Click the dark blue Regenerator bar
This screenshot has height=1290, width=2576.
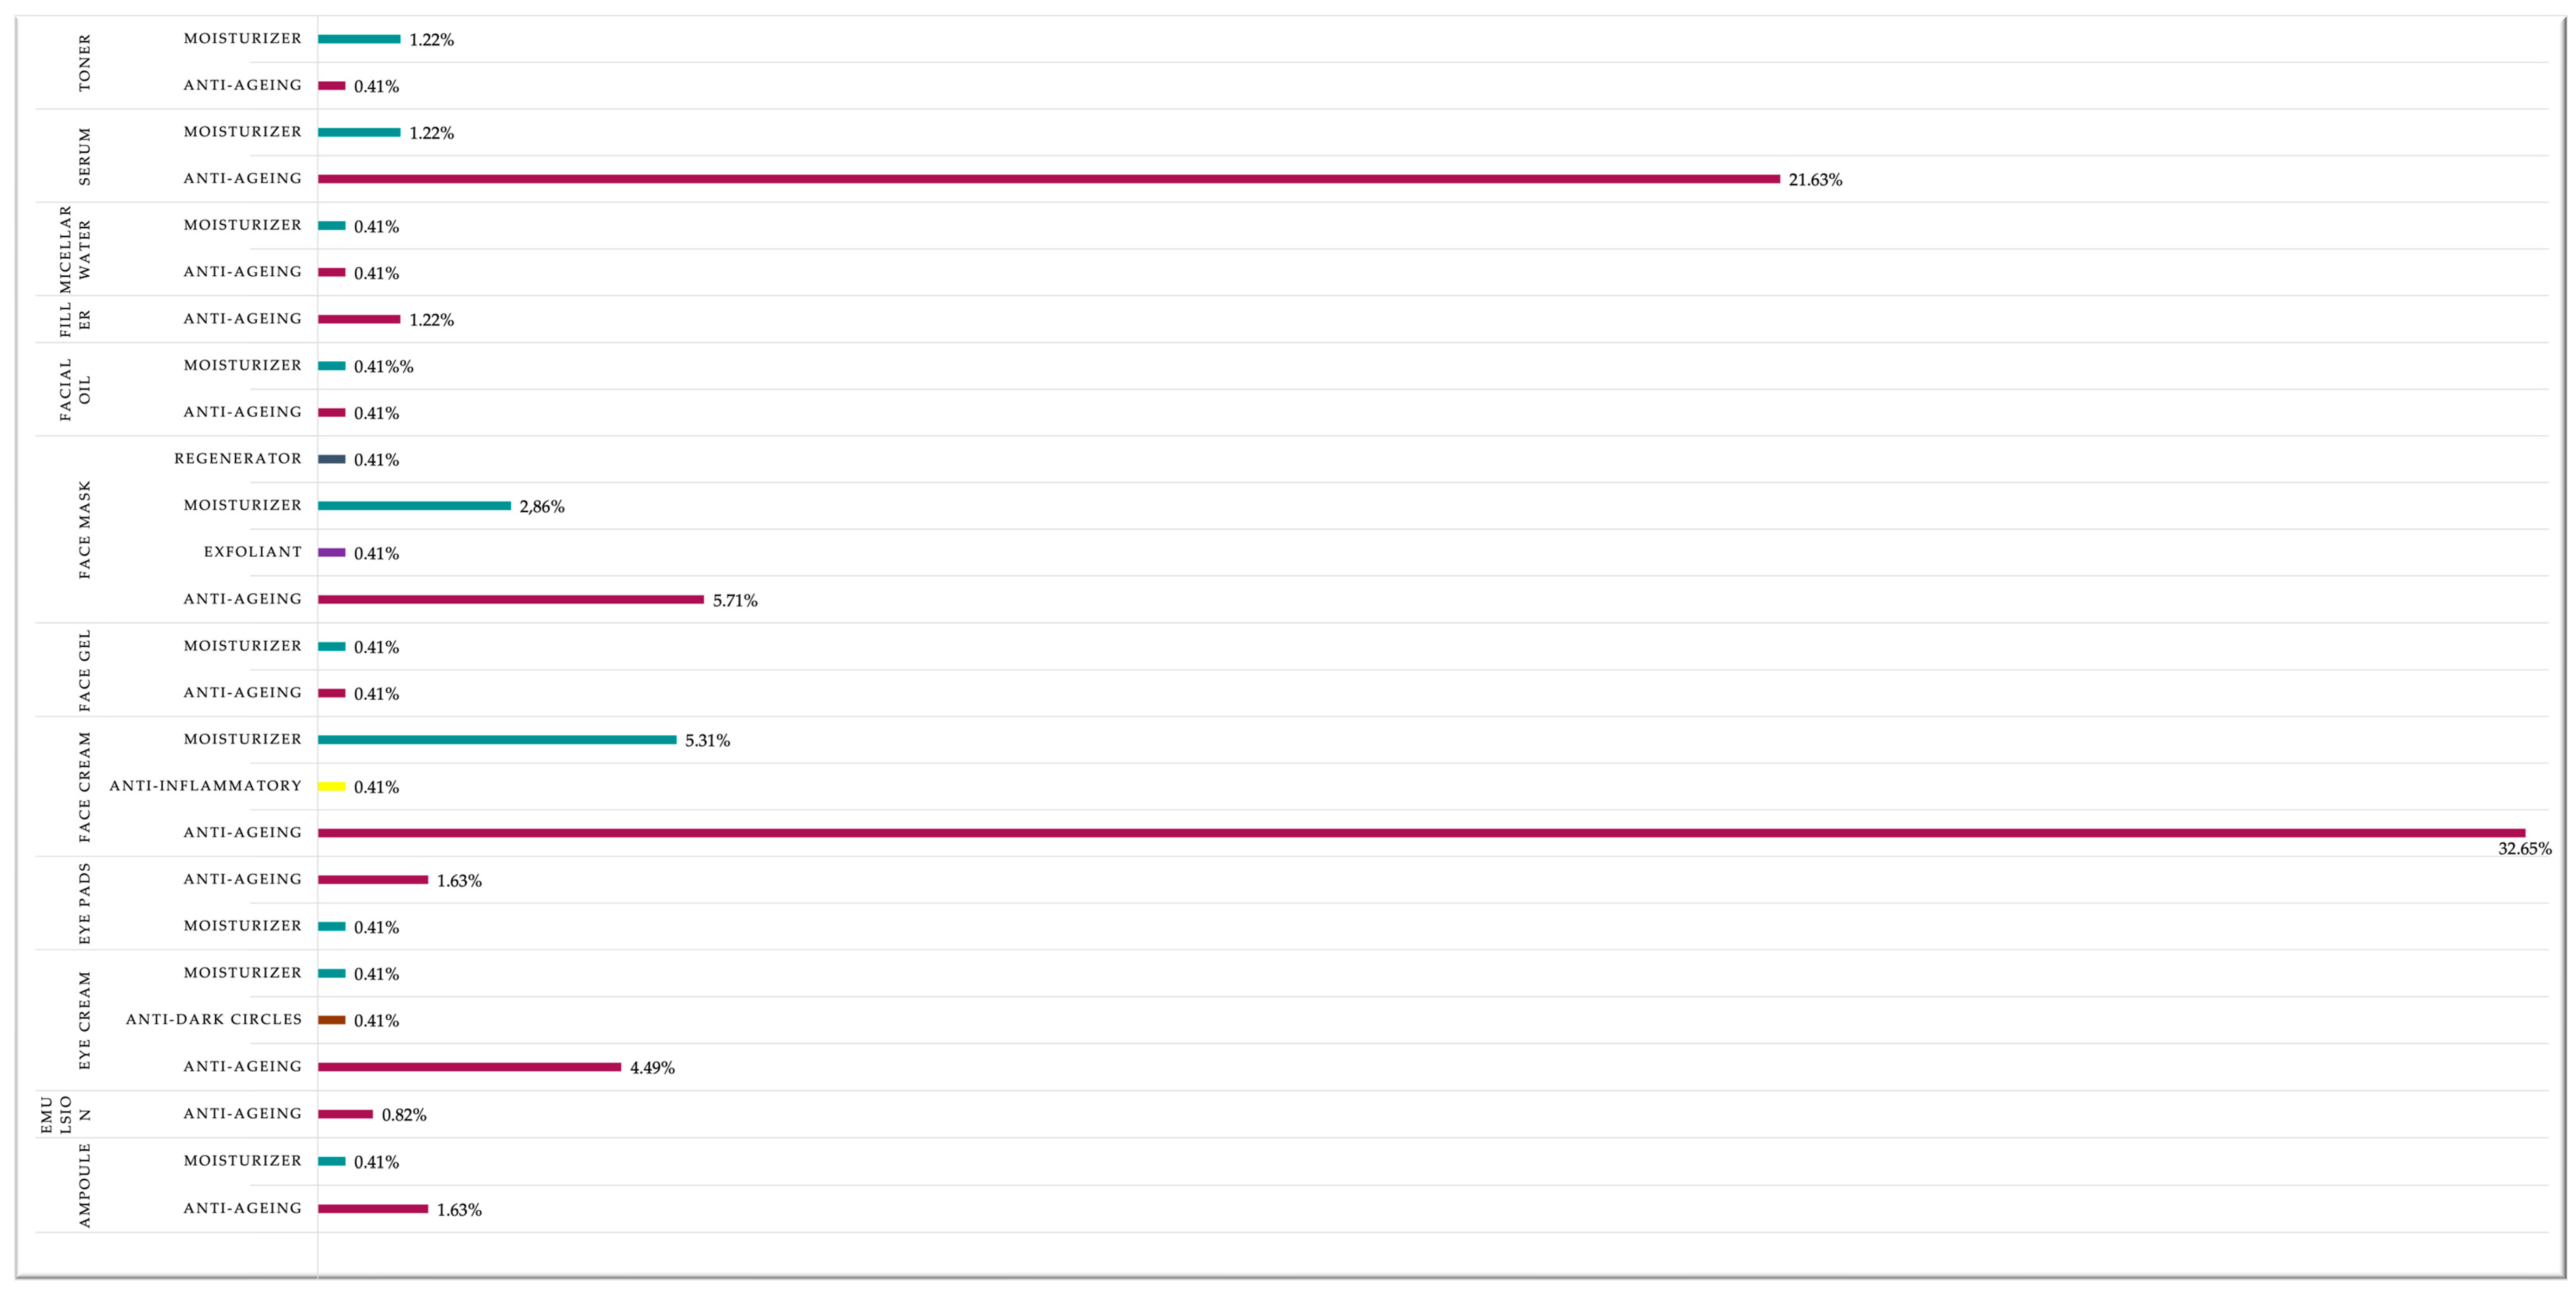coord(332,459)
